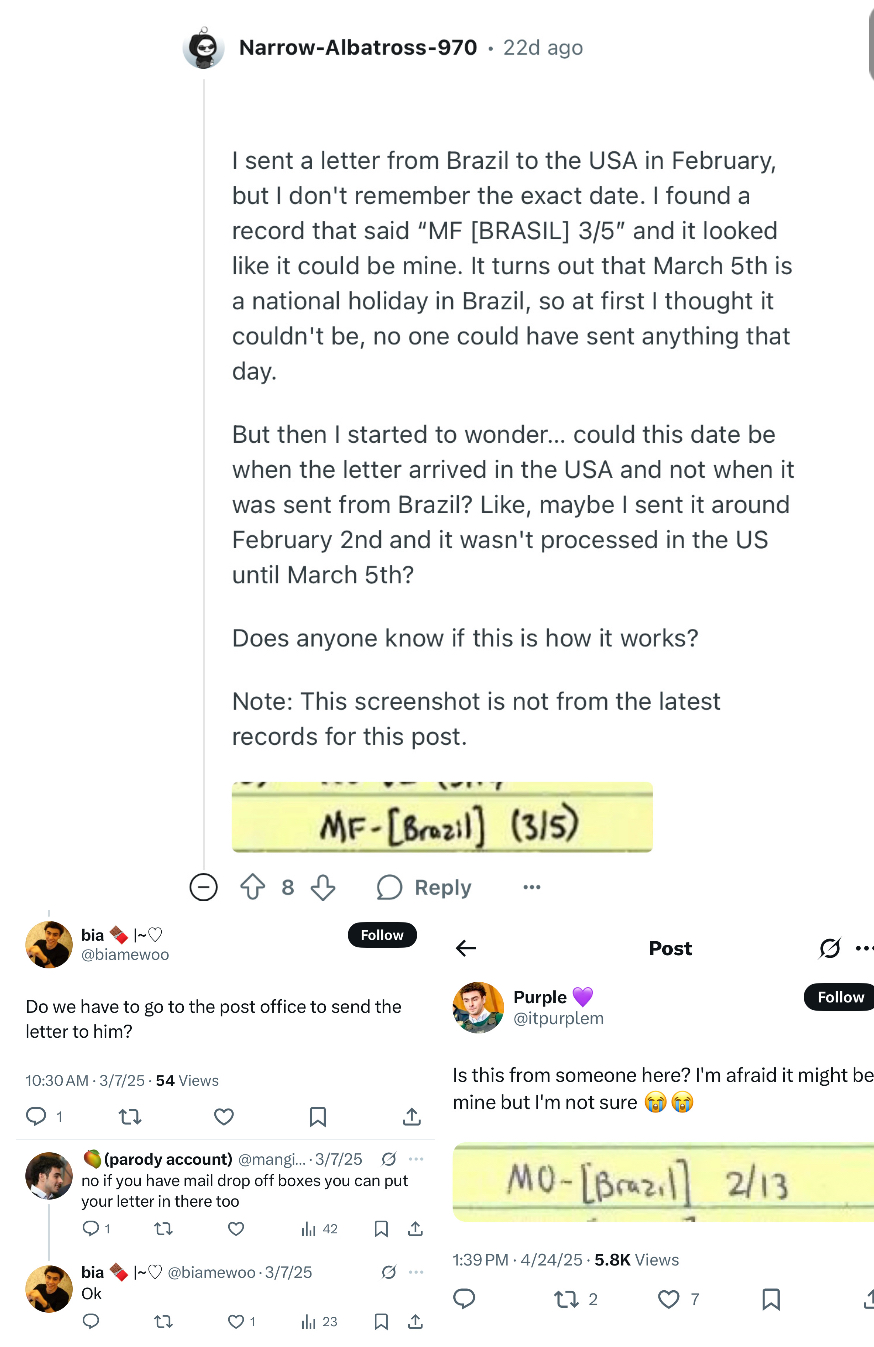
Task: Reply to the Reddit comment
Action: click(x=424, y=887)
